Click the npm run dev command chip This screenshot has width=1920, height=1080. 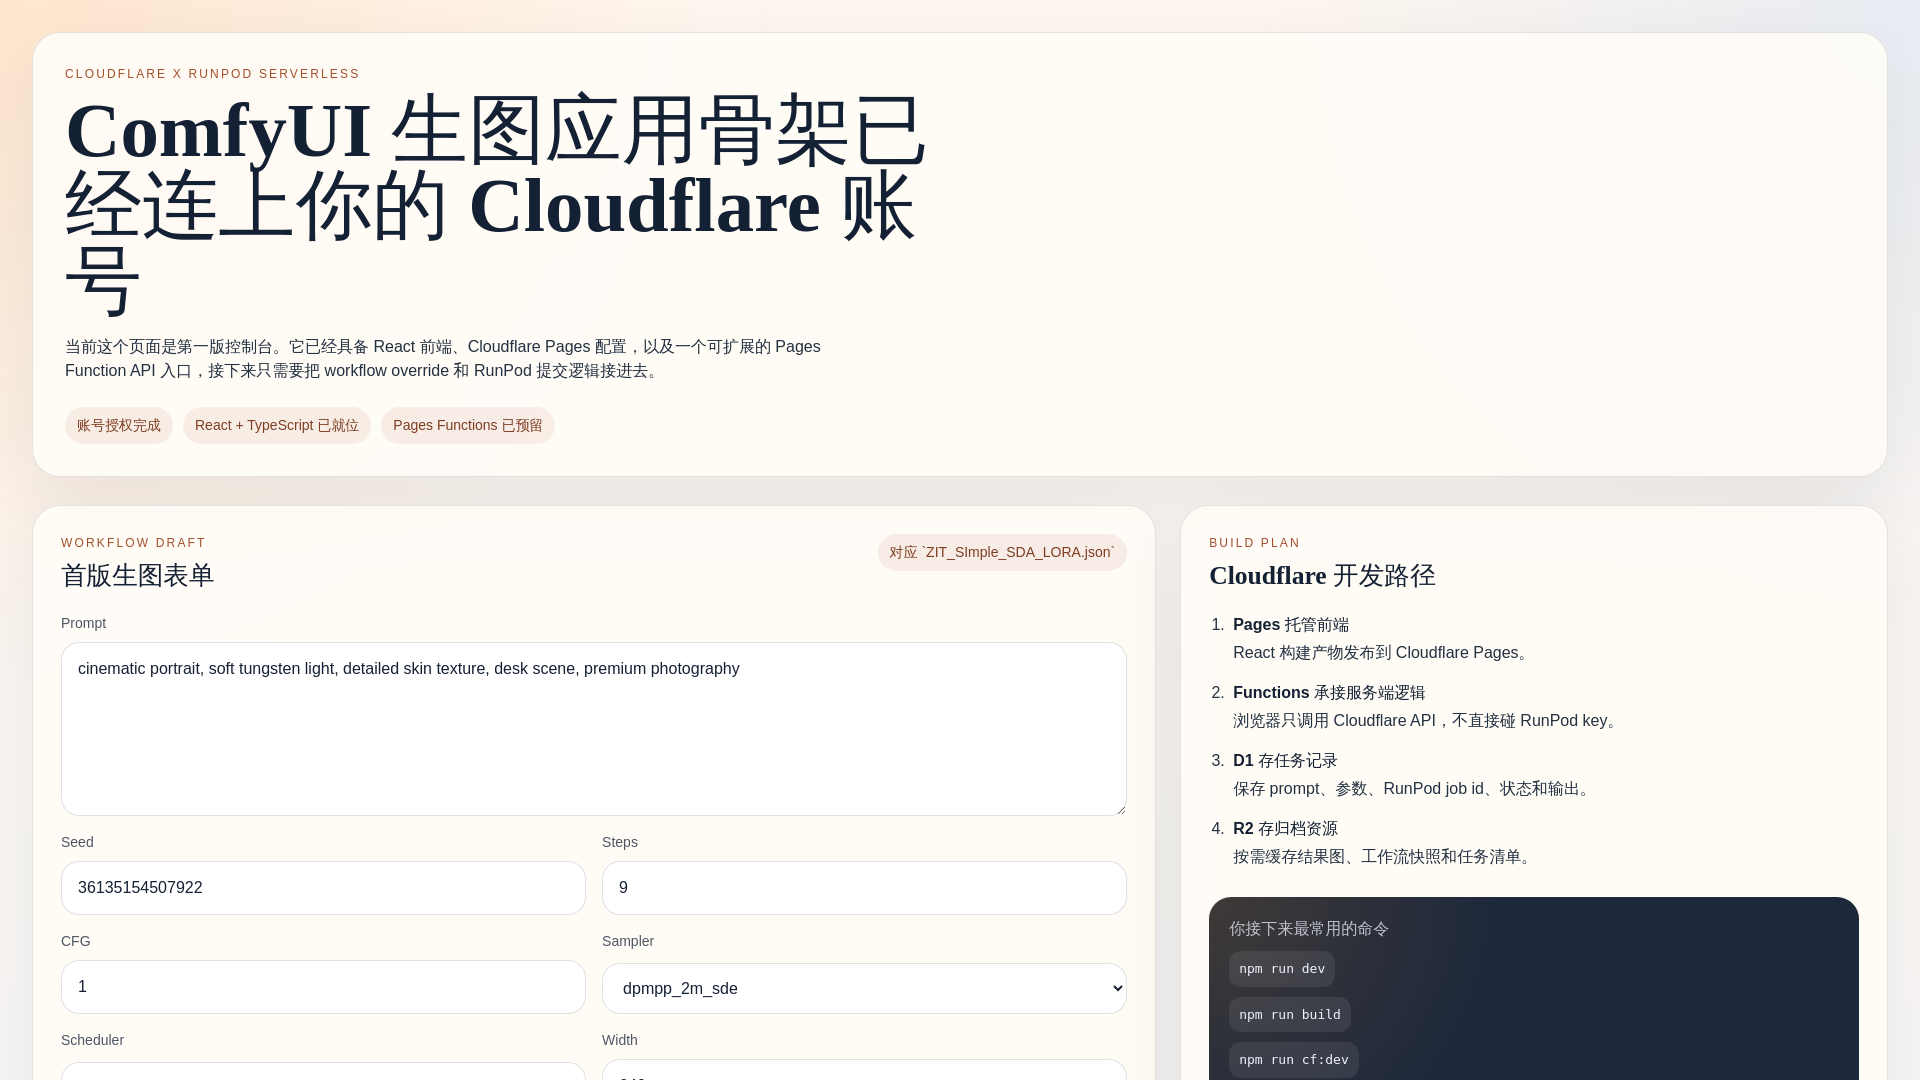point(1282,969)
